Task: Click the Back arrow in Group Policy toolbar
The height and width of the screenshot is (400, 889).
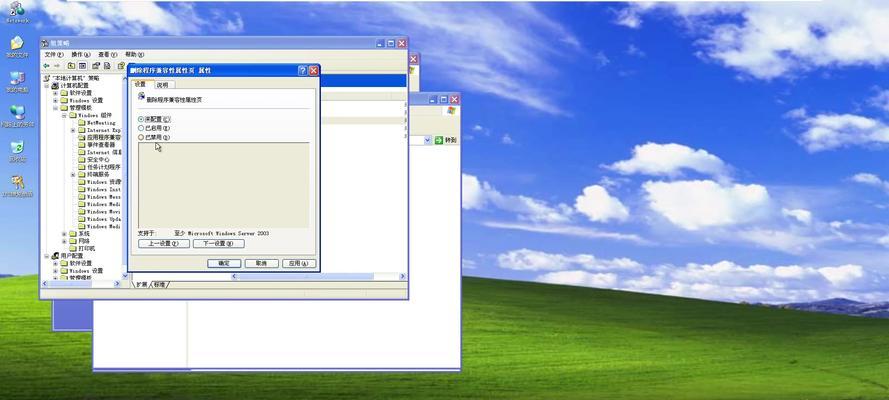Action: (x=46, y=66)
